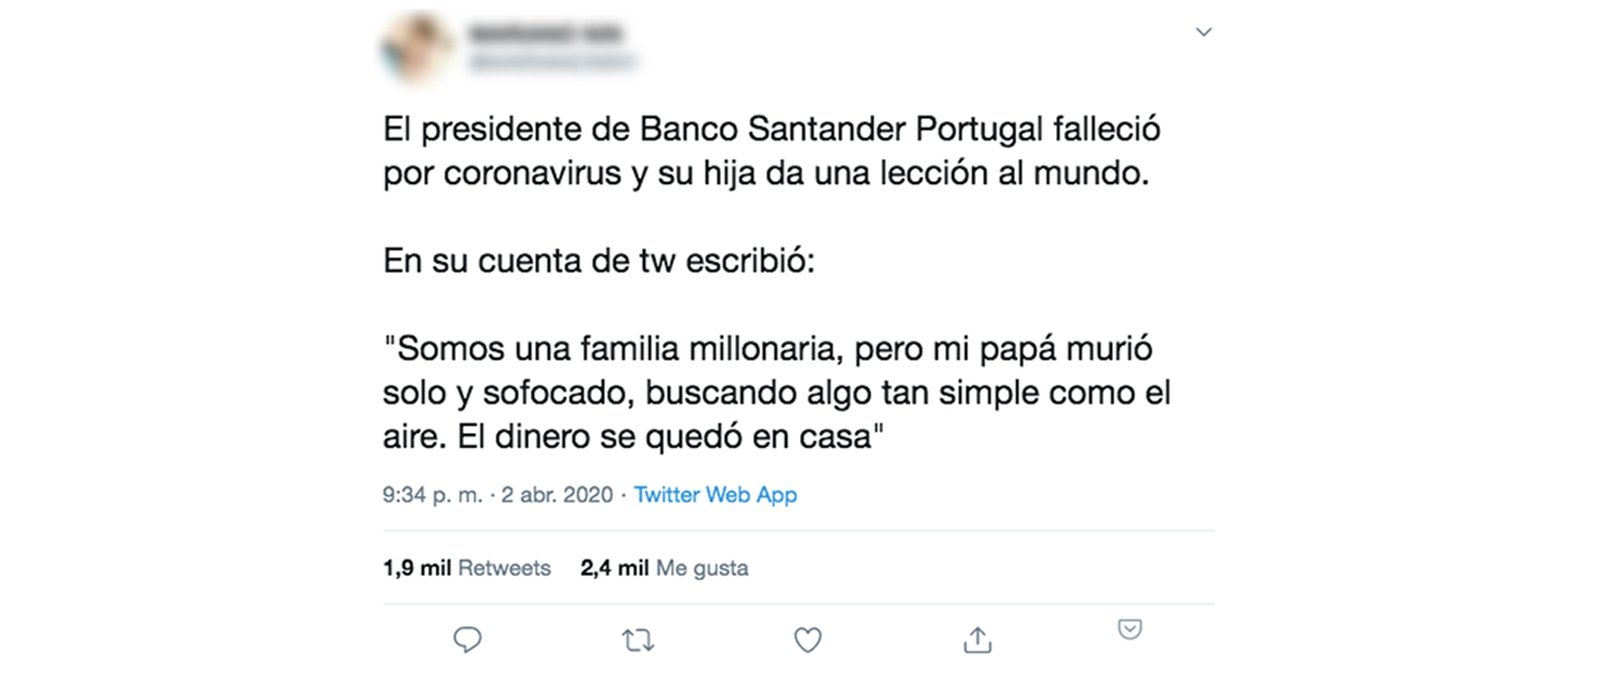Click the line "En su cuenta de tw escribió:"
Image resolution: width=1600 pixels, height=675 pixels.
pos(598,261)
